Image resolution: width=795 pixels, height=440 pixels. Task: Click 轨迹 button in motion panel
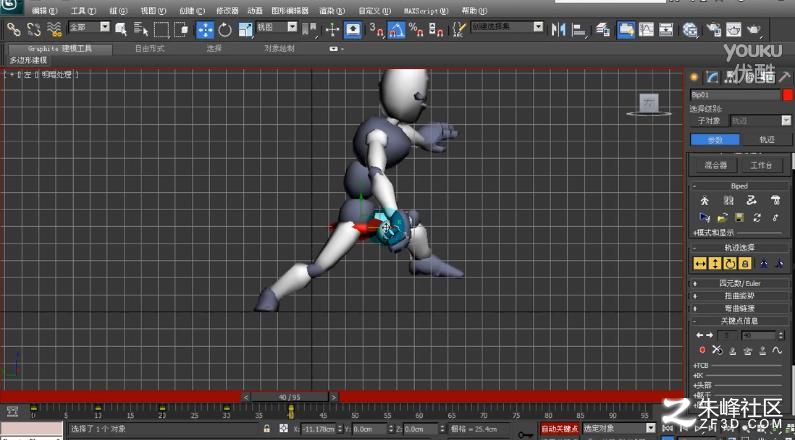click(767, 139)
